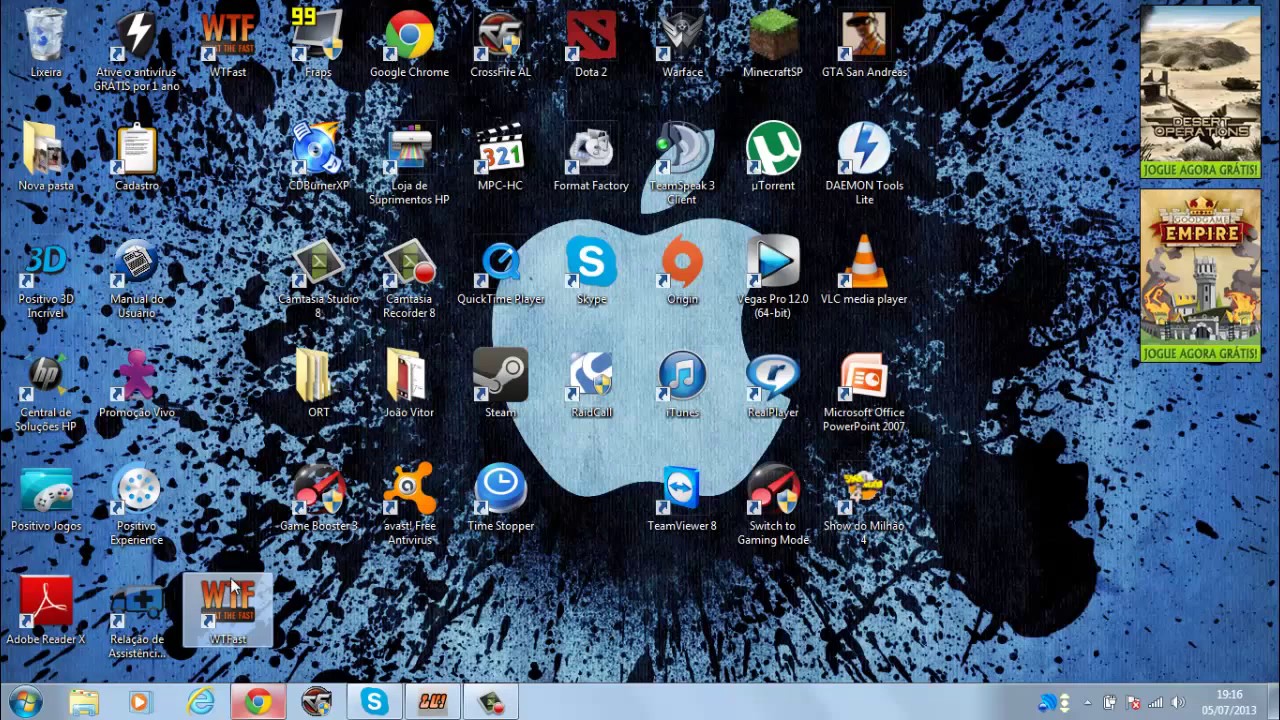Open the Desert Operations ad gadget
The width and height of the screenshot is (1280, 720).
[1200, 92]
